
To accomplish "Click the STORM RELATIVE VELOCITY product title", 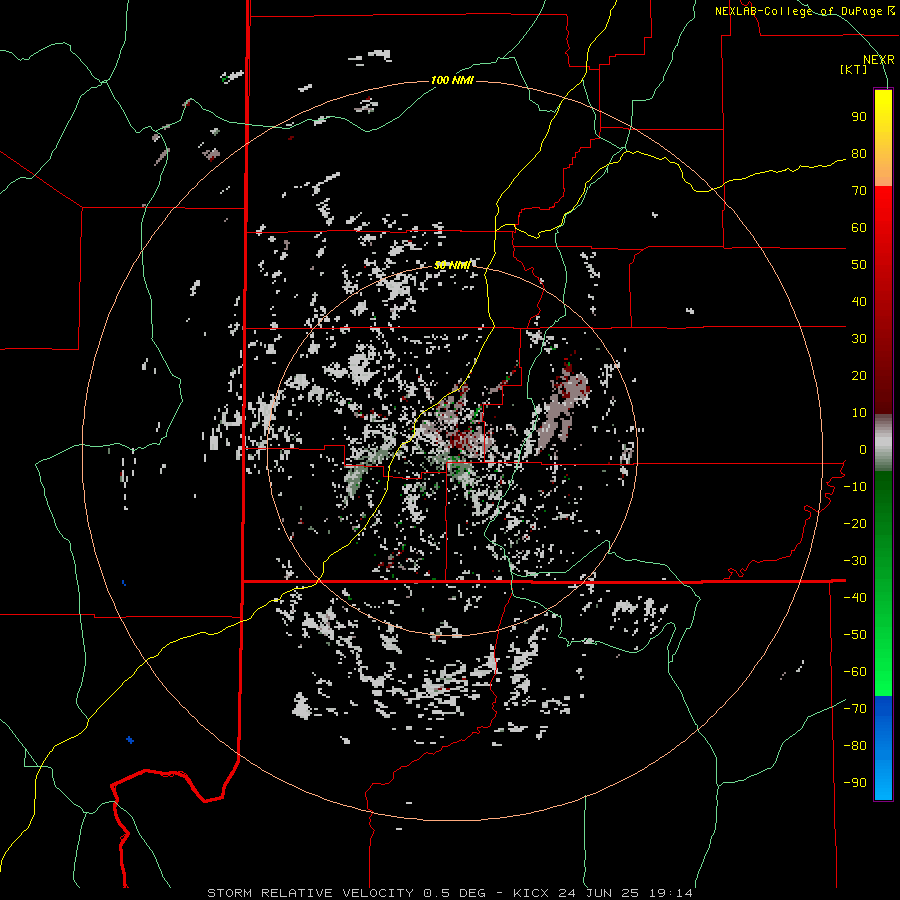I will tap(310, 893).
